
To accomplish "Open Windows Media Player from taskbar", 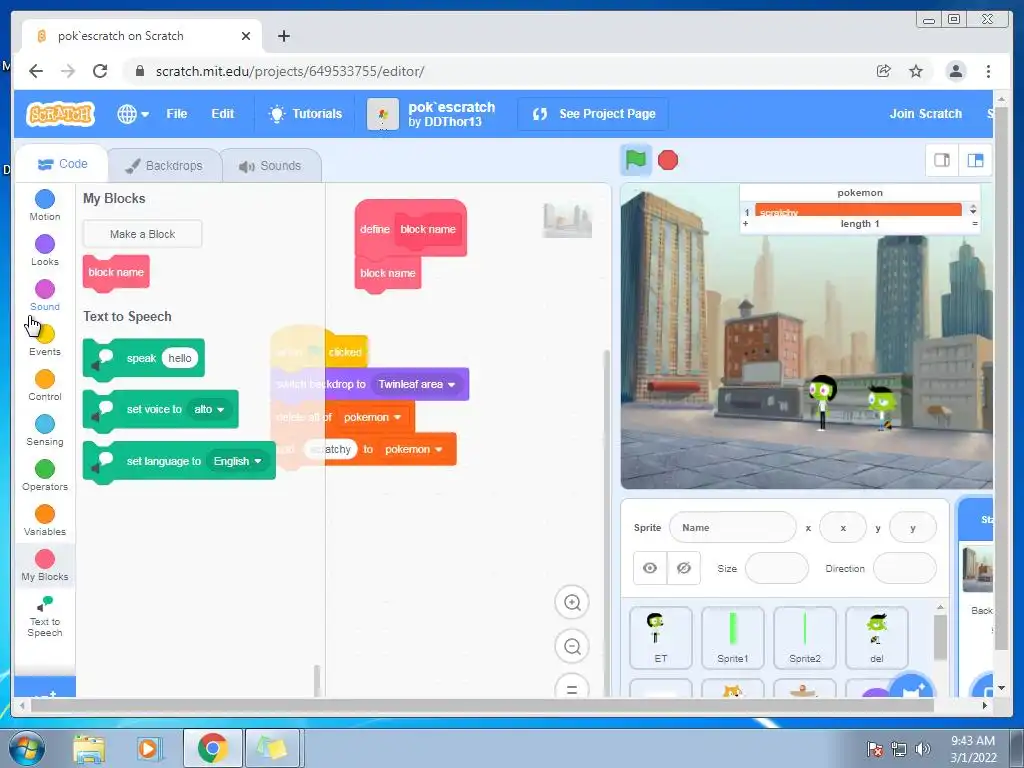I will point(148,748).
